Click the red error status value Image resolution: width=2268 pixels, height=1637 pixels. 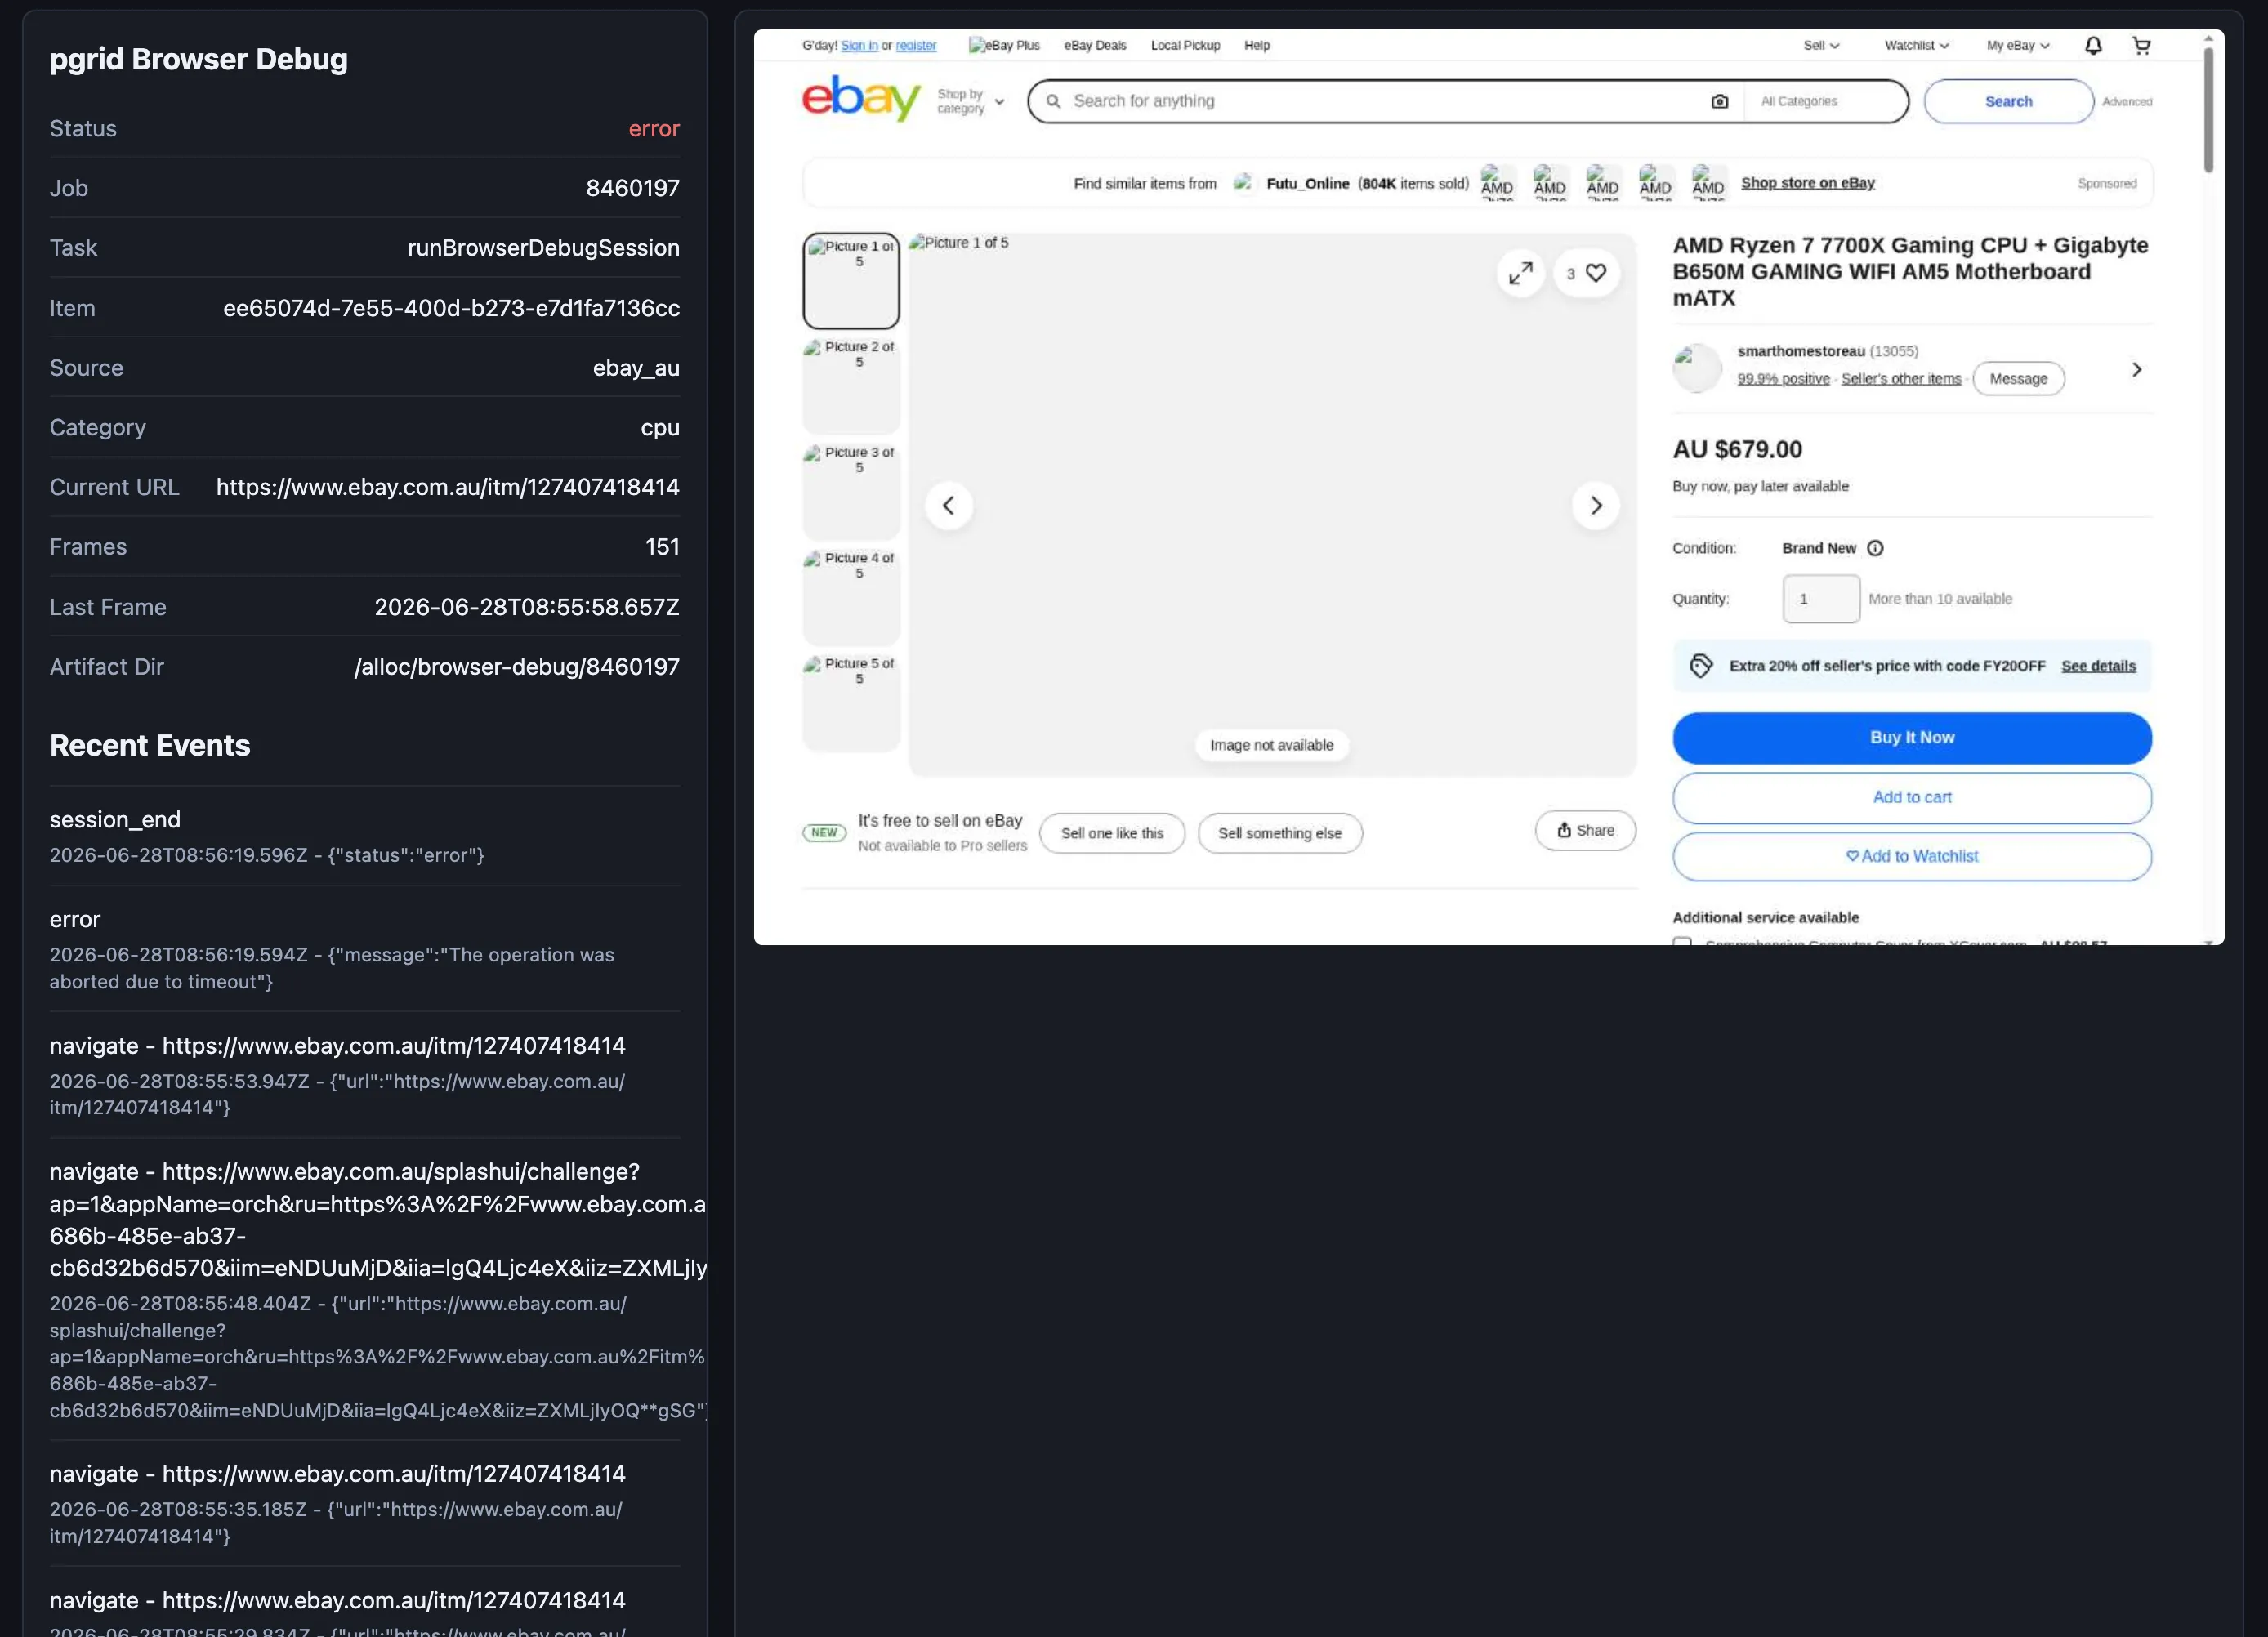pos(654,128)
